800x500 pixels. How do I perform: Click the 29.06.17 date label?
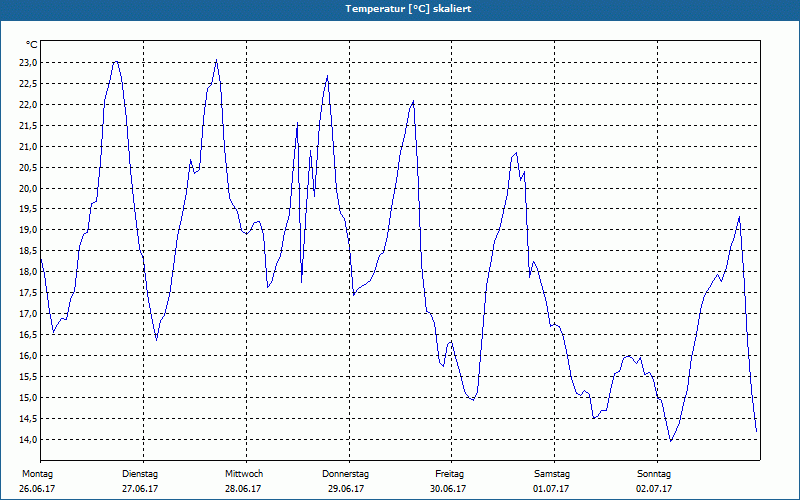[x=346, y=489]
